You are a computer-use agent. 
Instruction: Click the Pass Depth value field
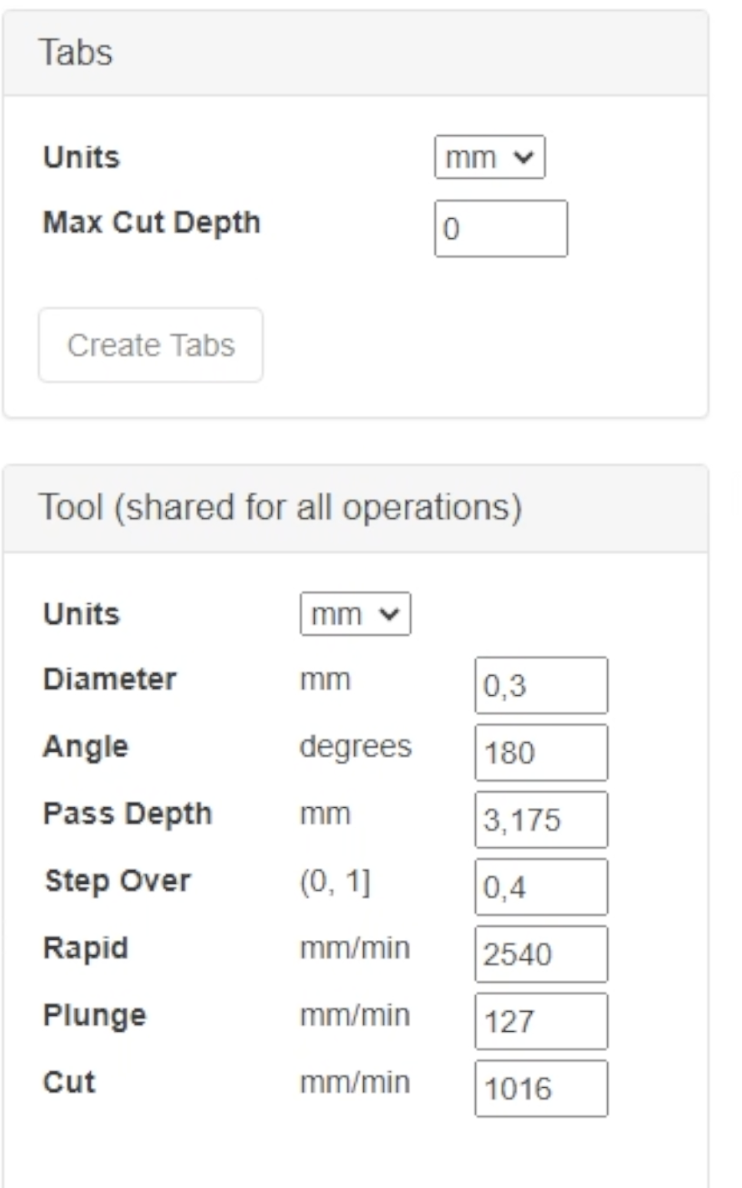[x=541, y=820]
